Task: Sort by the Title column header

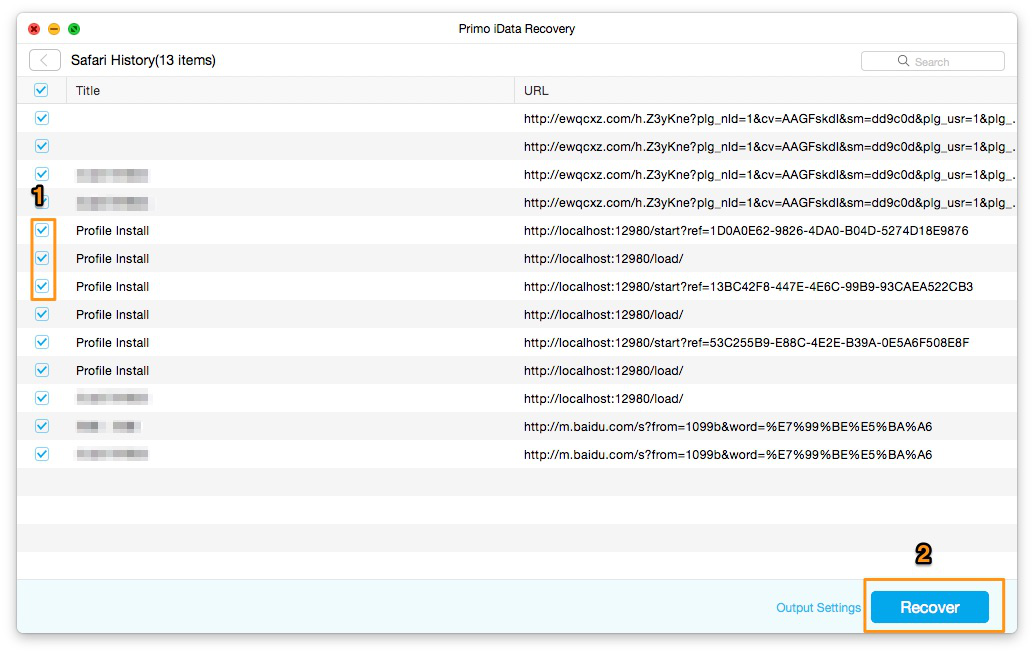Action: (x=290, y=90)
